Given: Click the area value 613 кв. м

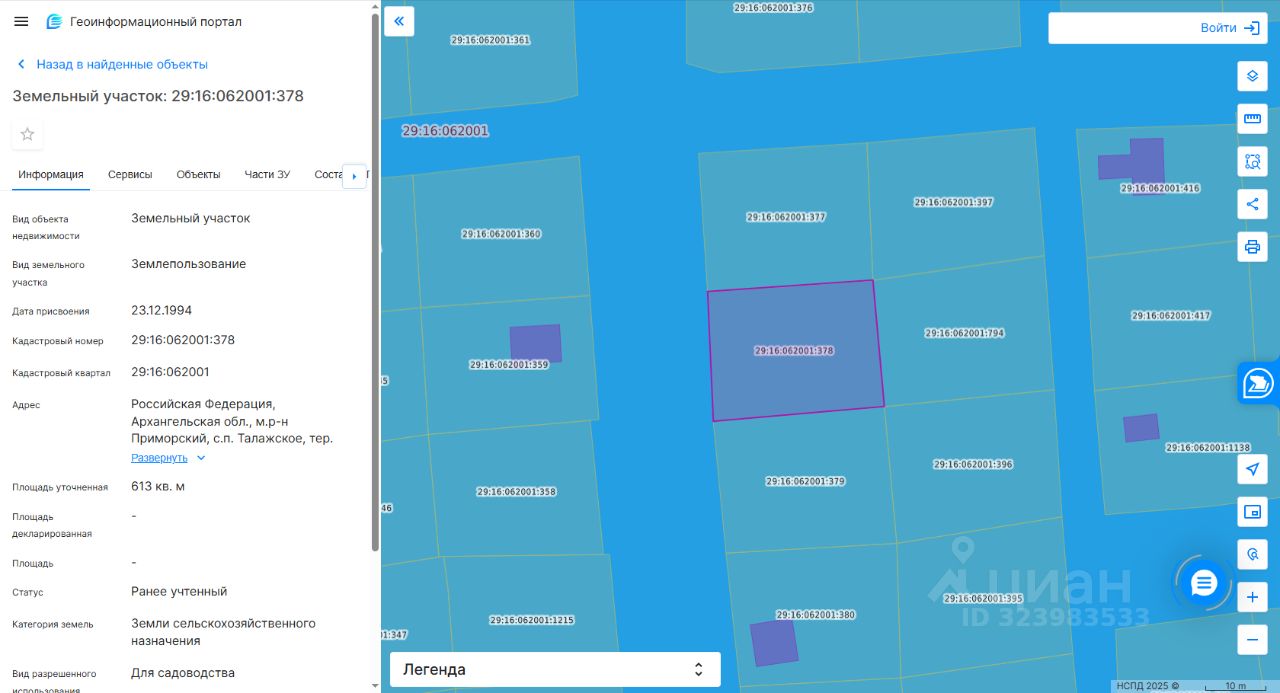Looking at the screenshot, I should tap(158, 487).
